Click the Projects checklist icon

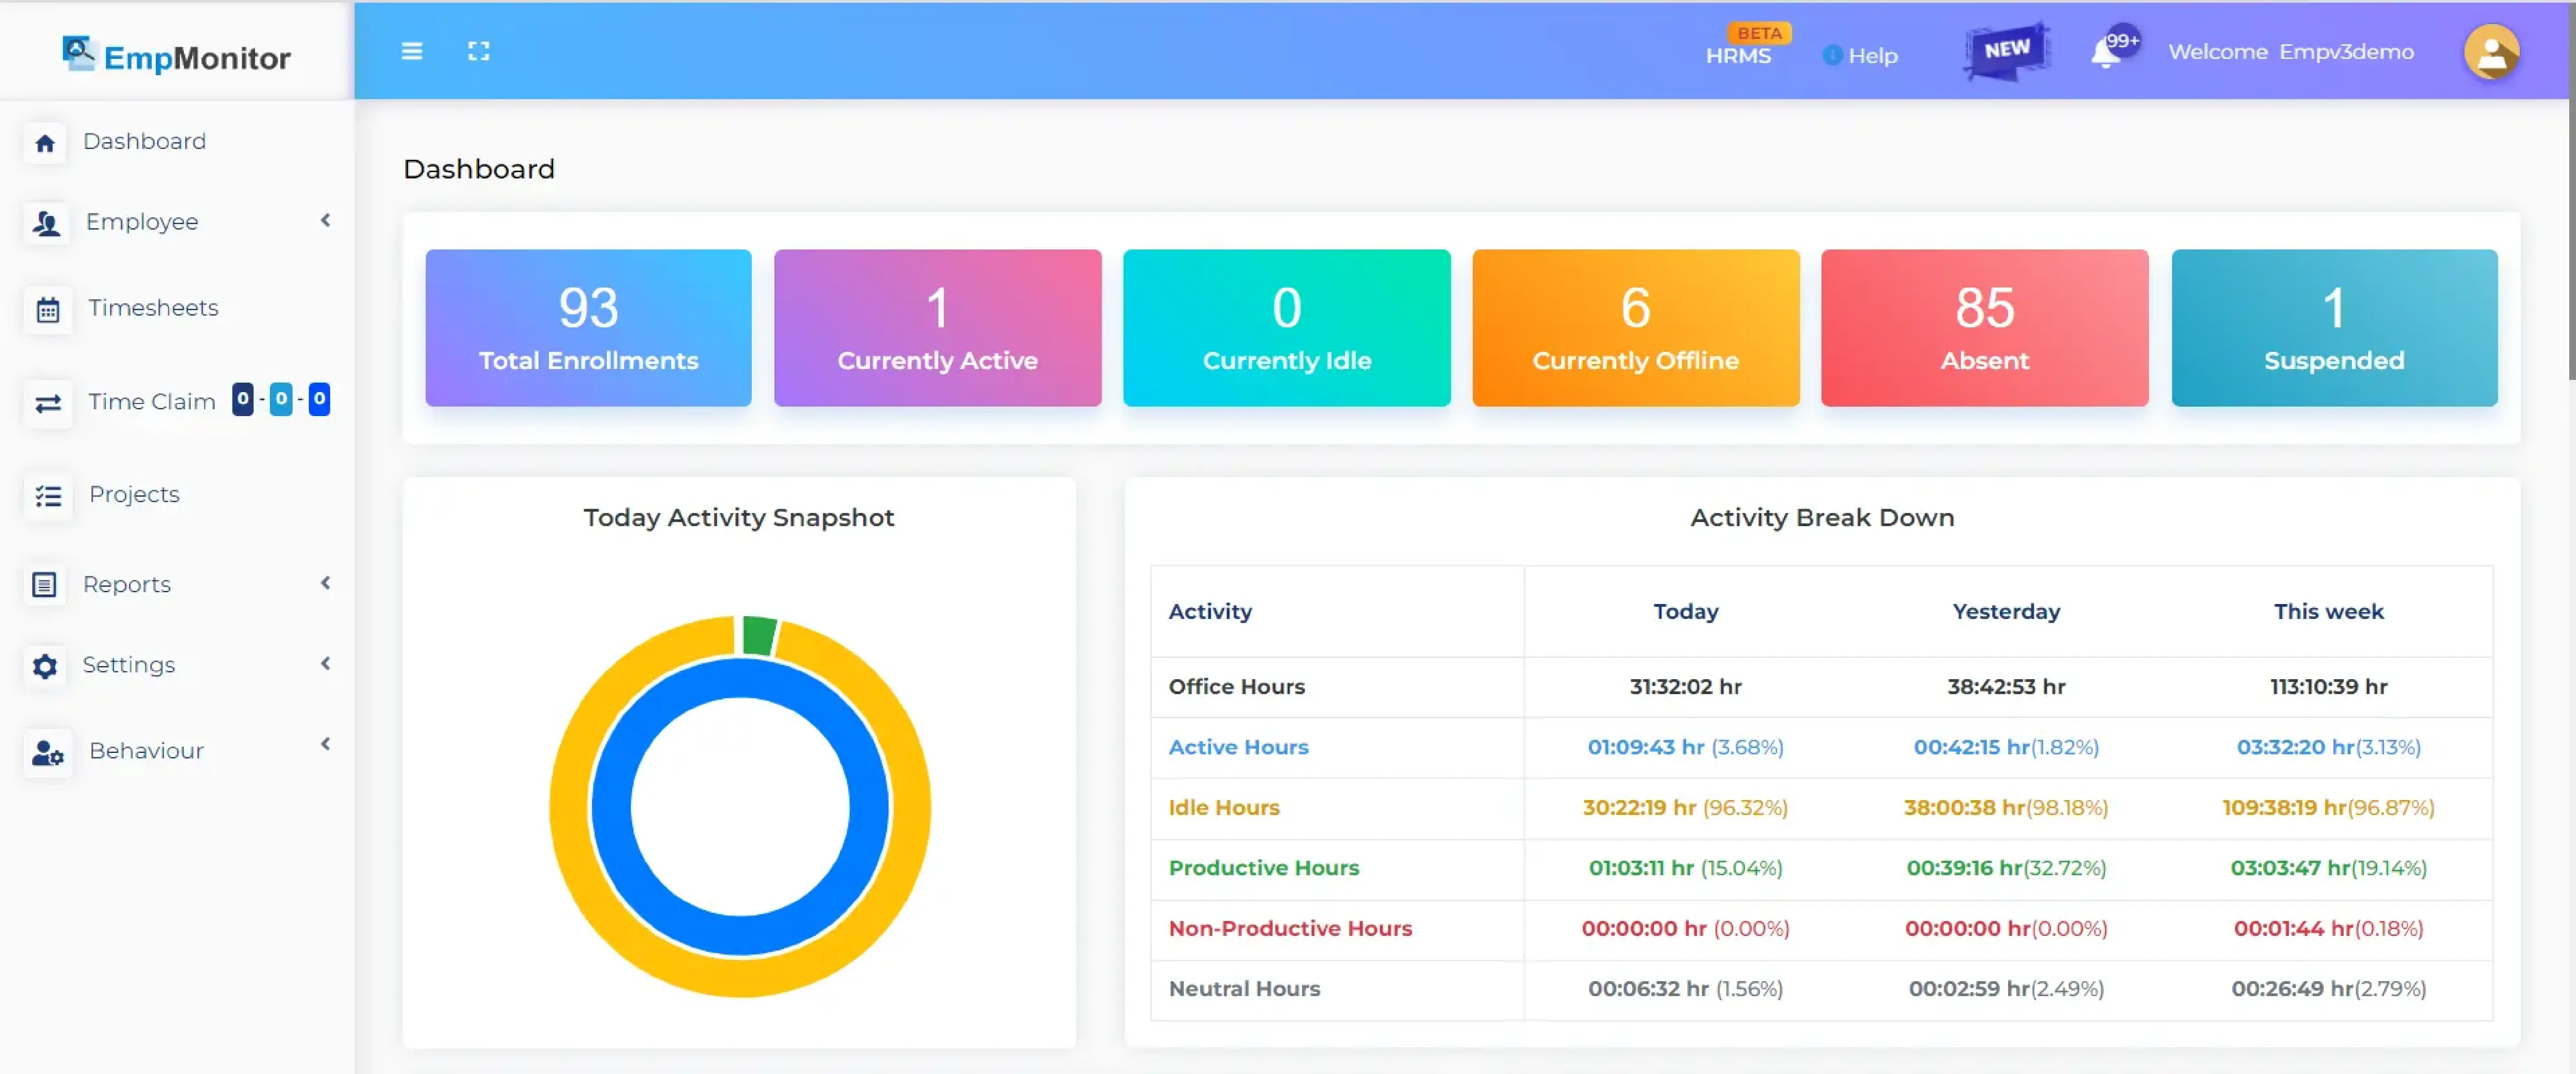[48, 495]
